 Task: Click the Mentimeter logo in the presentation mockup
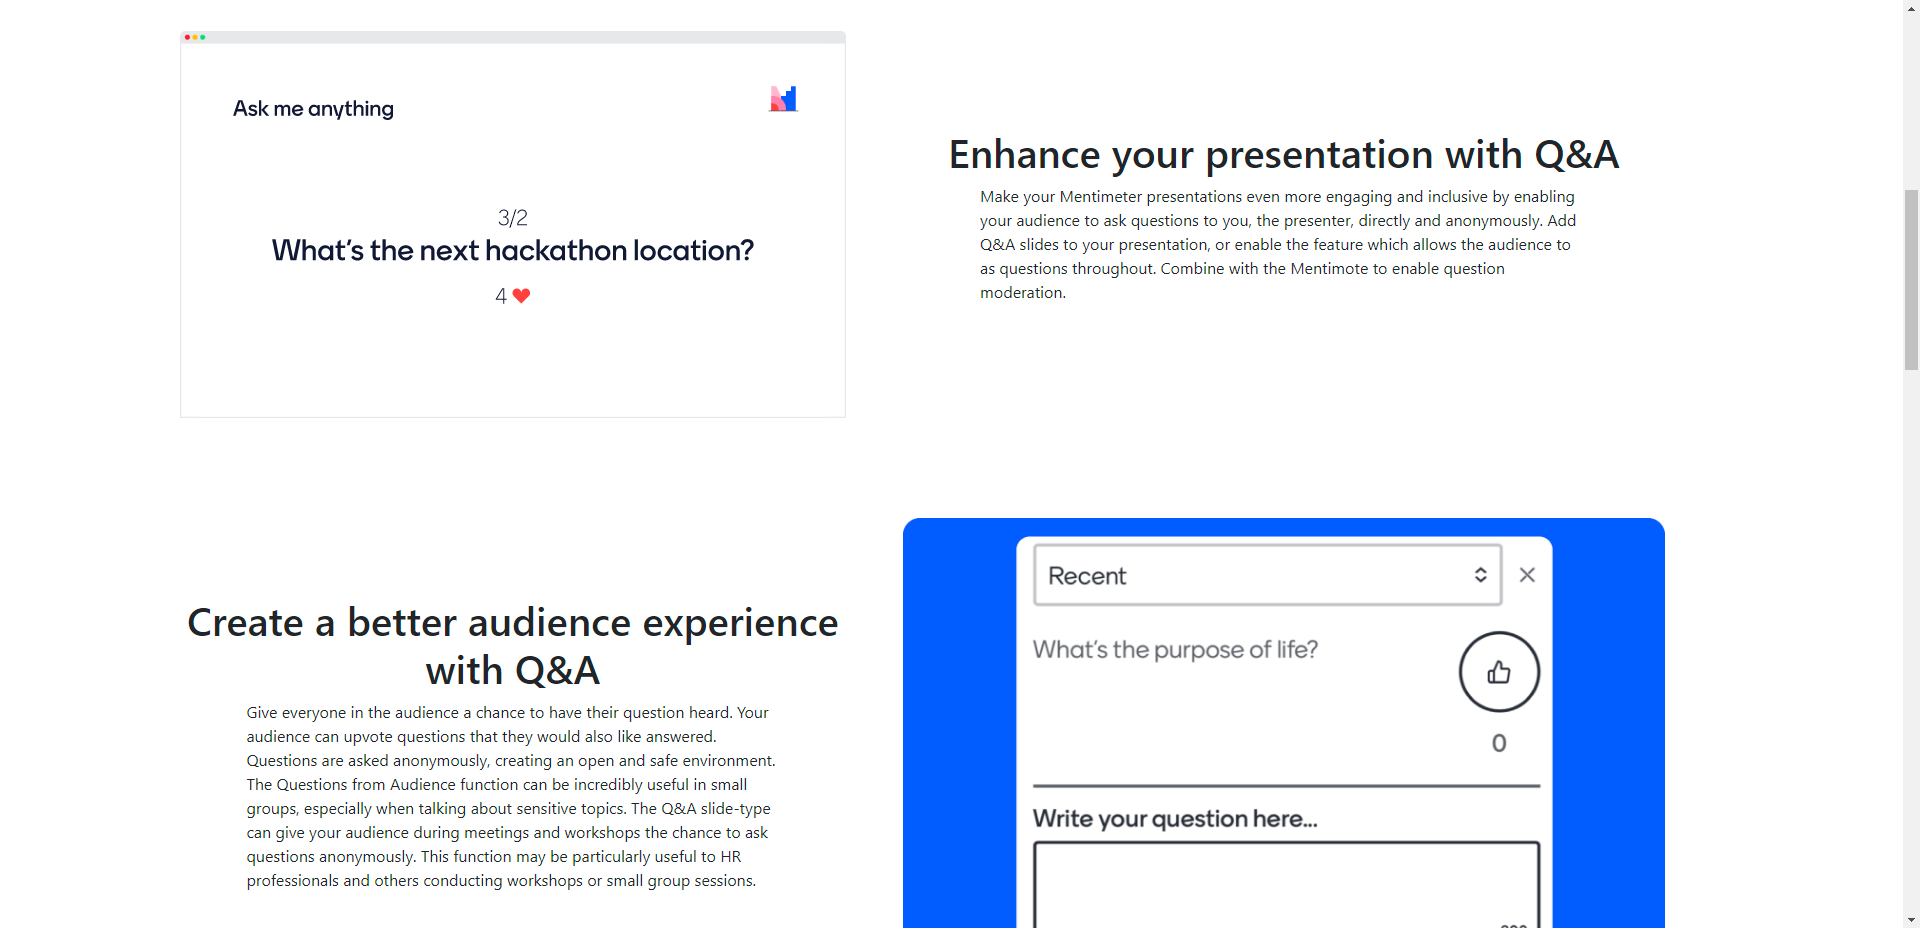tap(784, 98)
